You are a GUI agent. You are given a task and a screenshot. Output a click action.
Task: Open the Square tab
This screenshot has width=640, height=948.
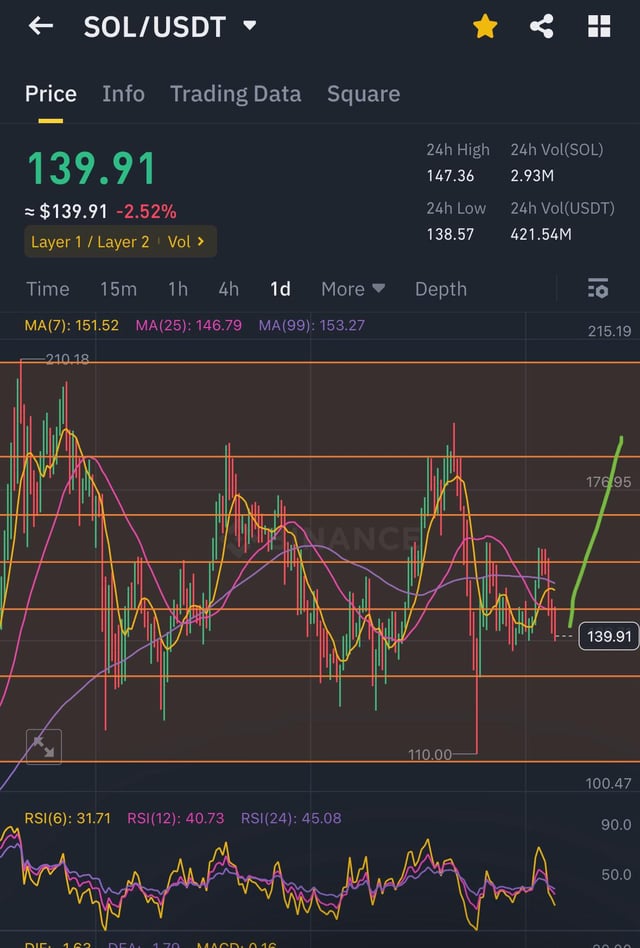click(363, 94)
